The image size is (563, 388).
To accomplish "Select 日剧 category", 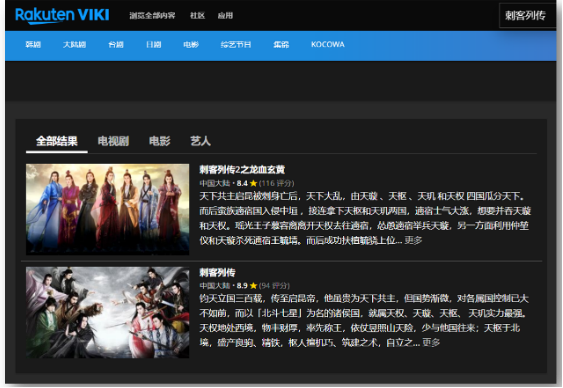I will point(154,45).
